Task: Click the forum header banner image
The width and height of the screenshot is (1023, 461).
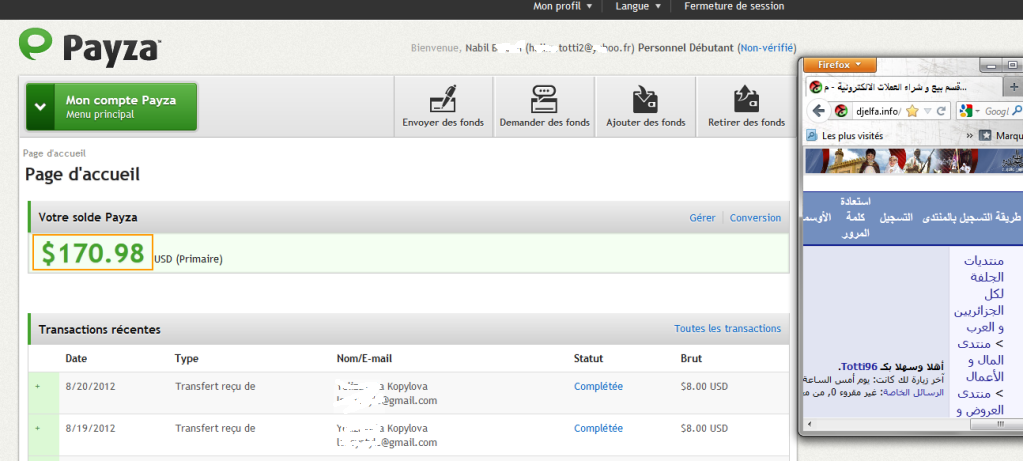Action: click(x=914, y=161)
